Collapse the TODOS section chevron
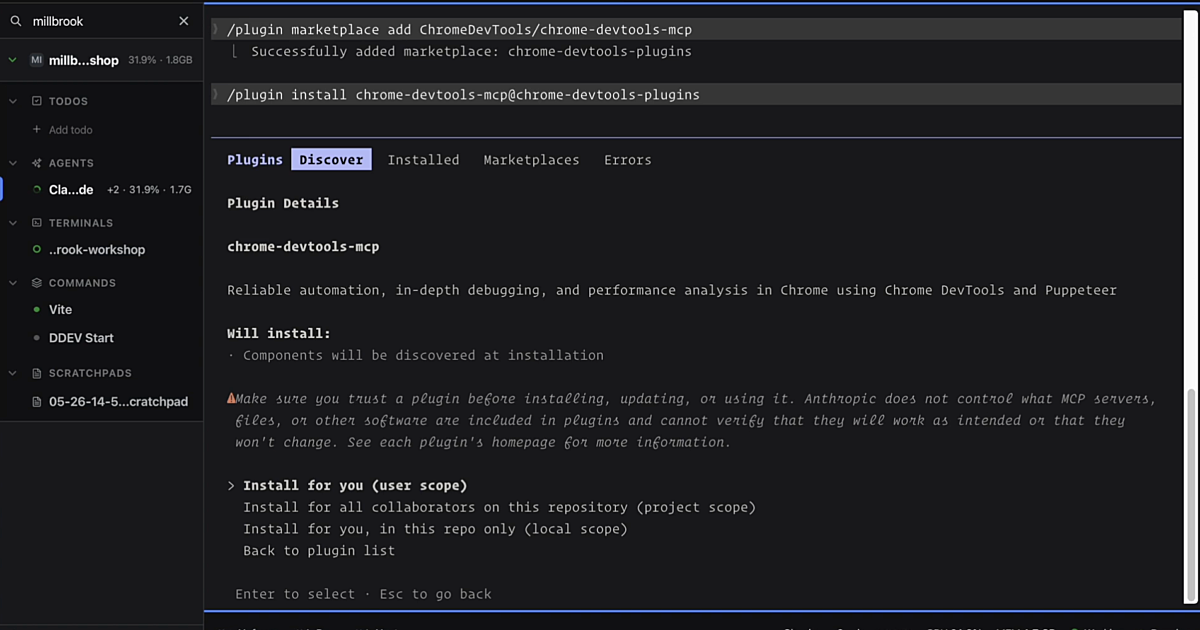1200x630 pixels. (x=13, y=101)
